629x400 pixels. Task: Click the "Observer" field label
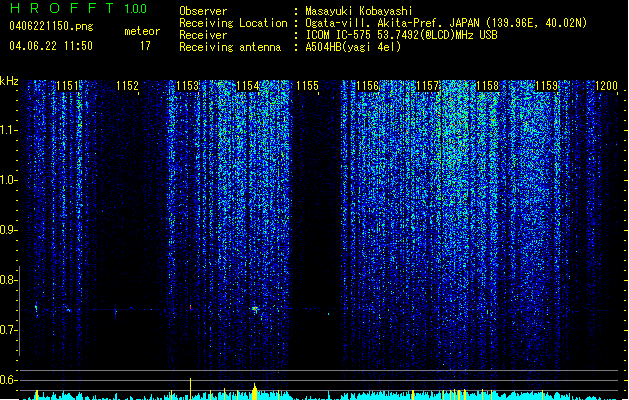click(x=203, y=11)
